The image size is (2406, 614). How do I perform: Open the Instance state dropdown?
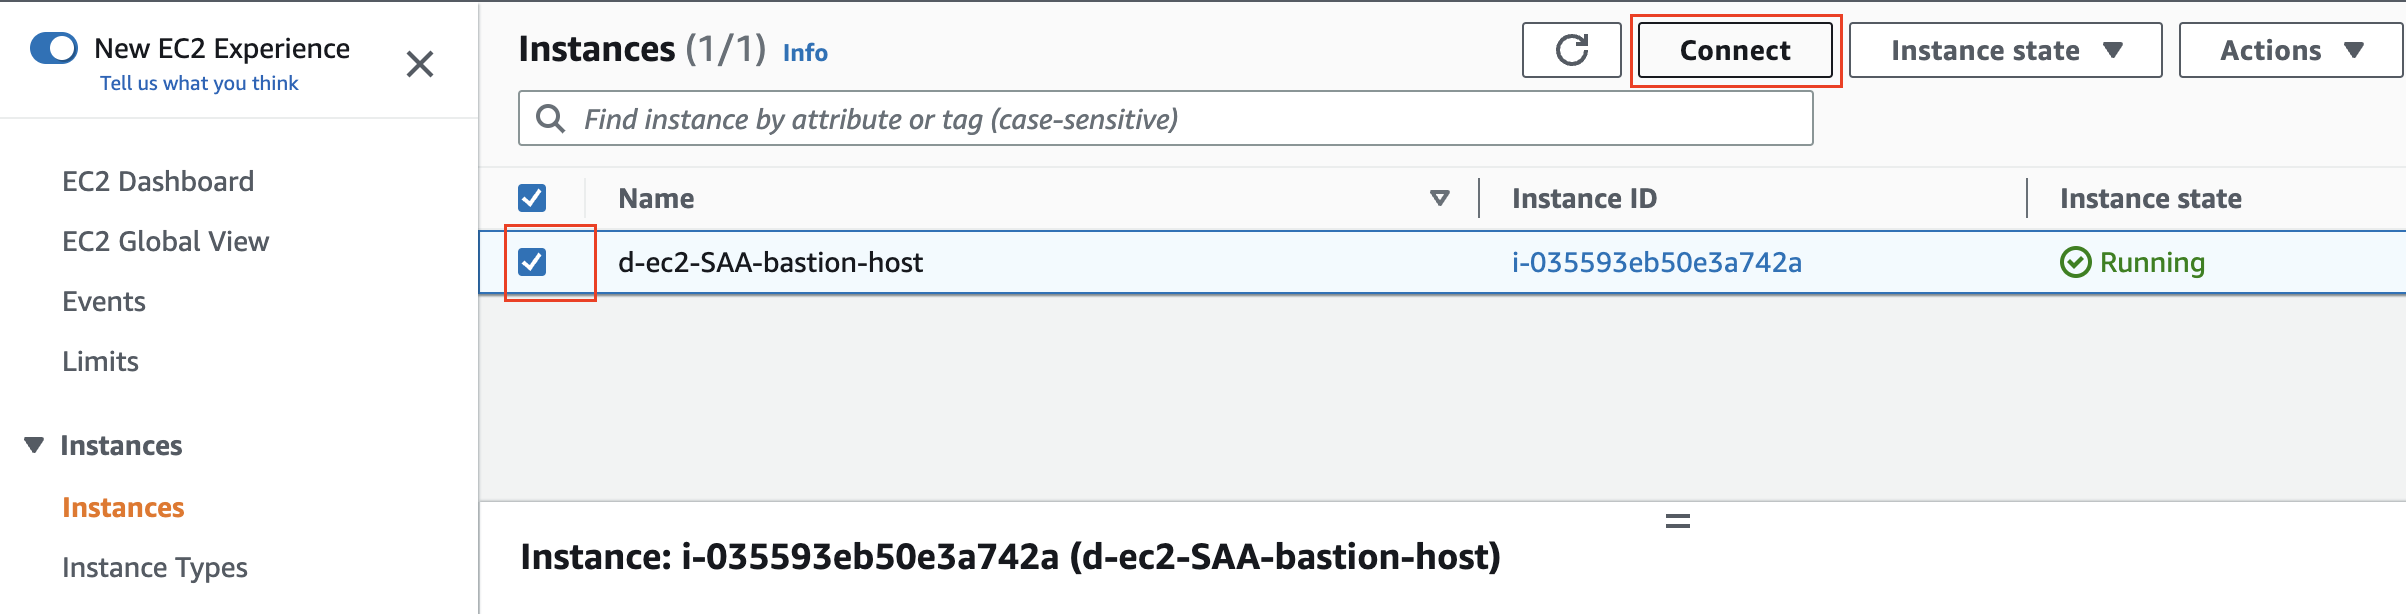(x=2005, y=50)
